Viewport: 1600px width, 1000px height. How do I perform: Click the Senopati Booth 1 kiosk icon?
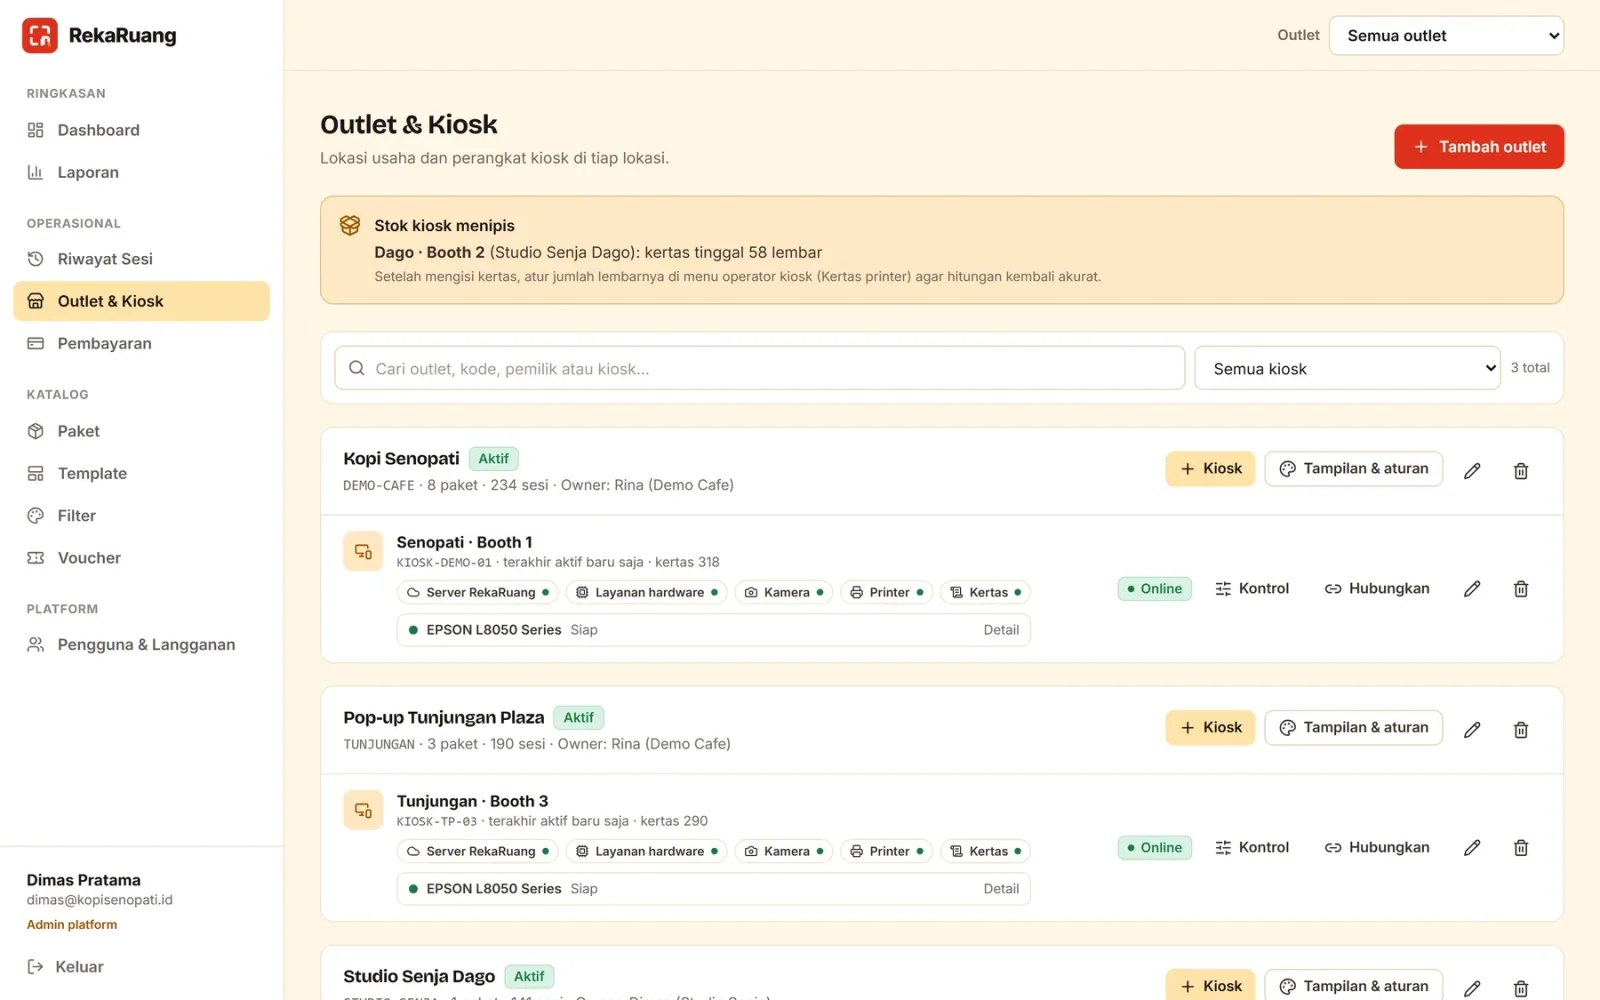[363, 551]
